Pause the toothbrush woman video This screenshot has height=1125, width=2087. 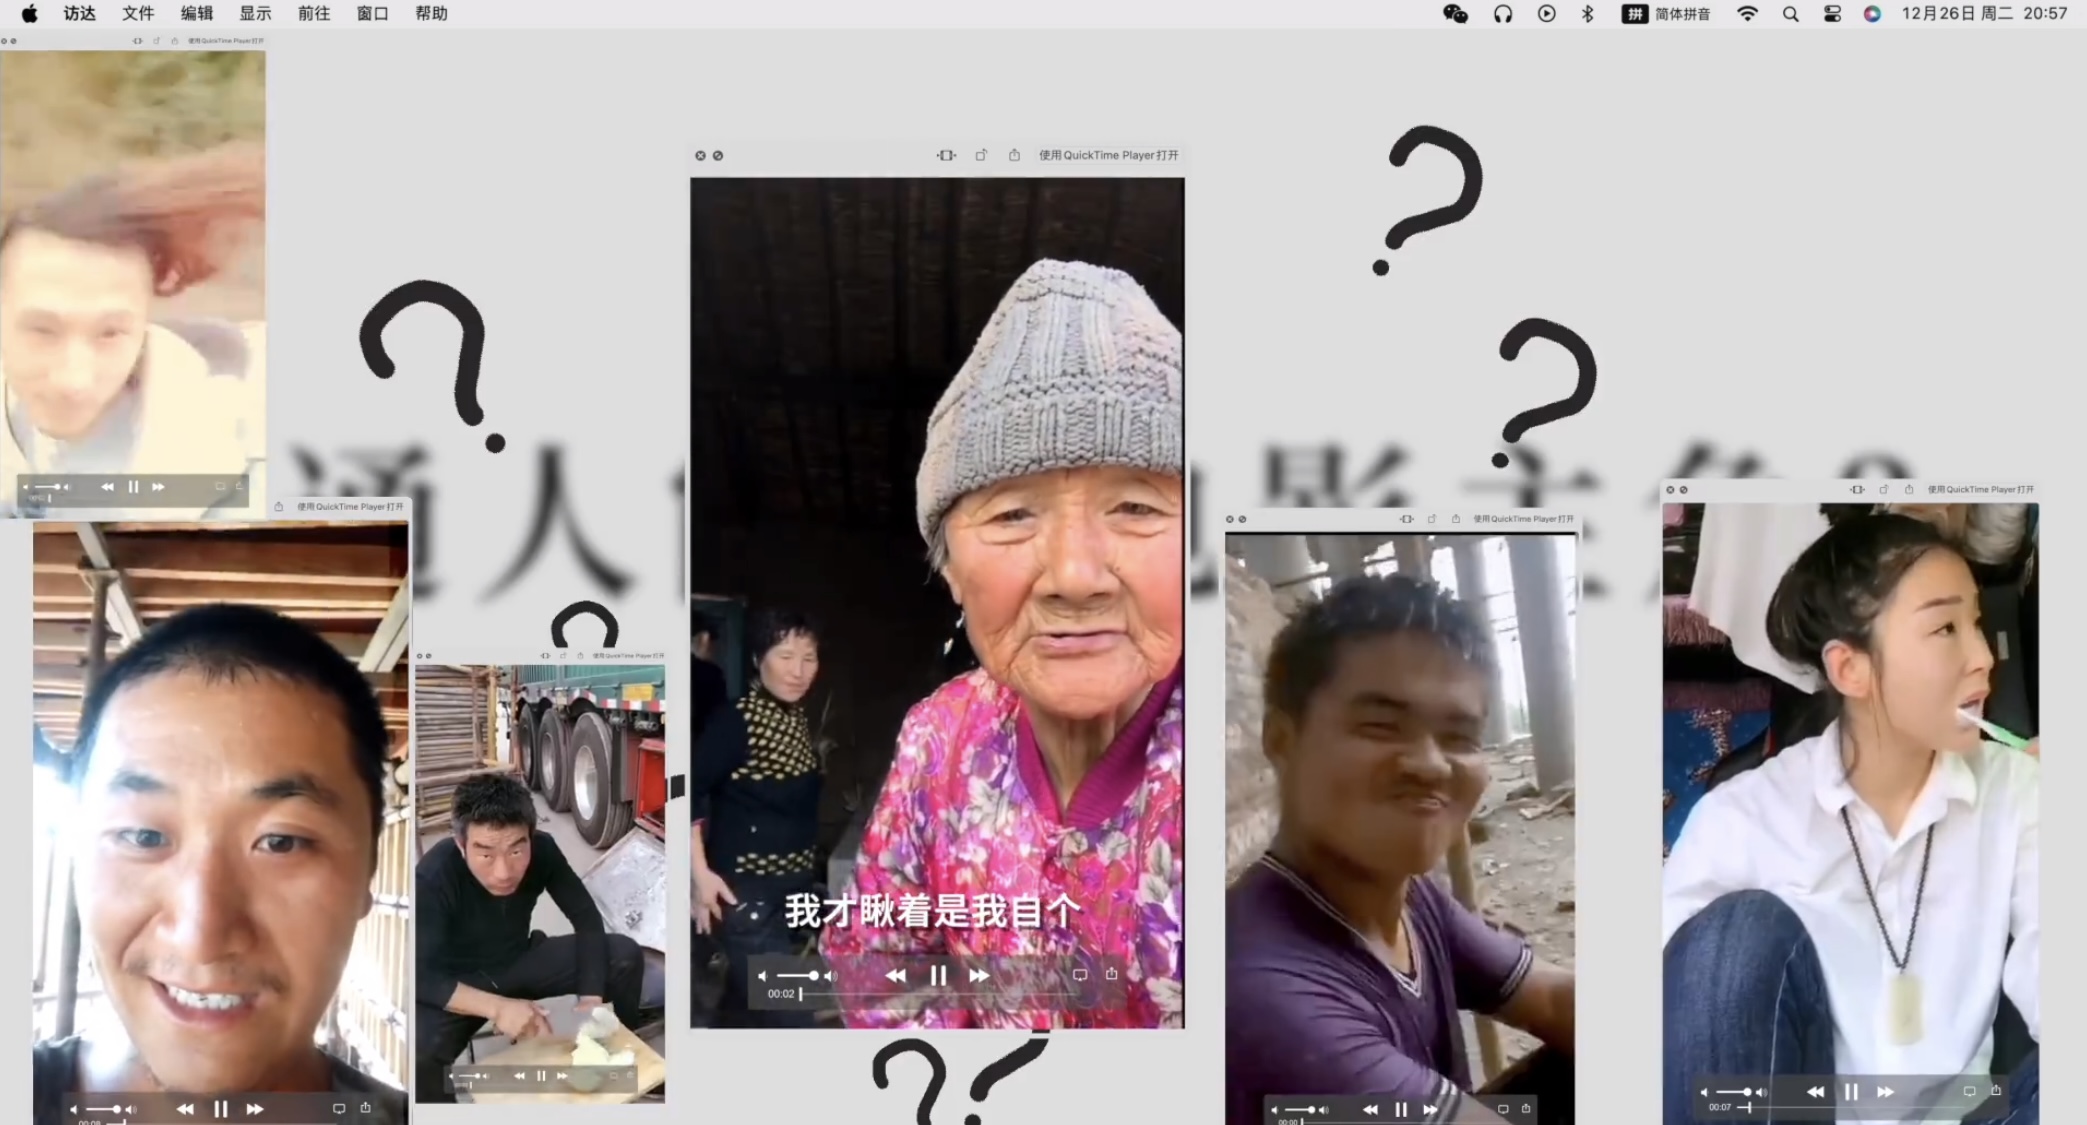[x=1851, y=1092]
